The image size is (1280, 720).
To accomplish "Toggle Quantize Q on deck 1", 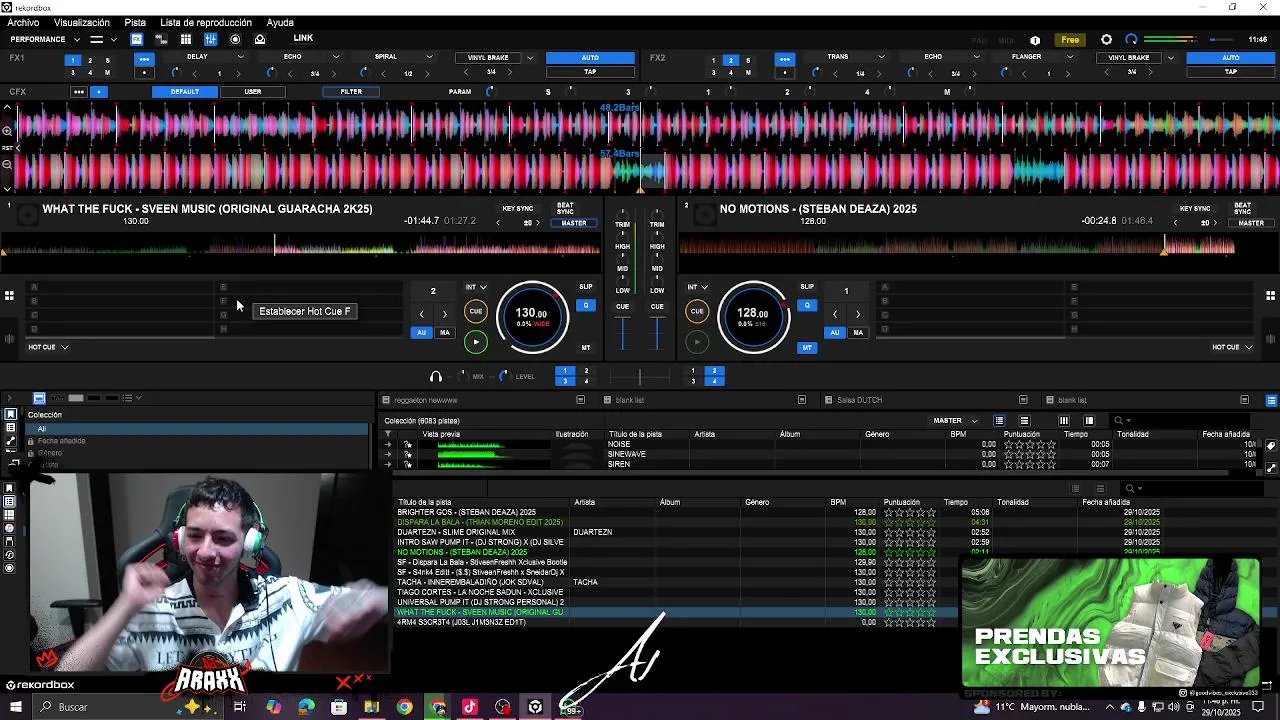I will [x=586, y=305].
